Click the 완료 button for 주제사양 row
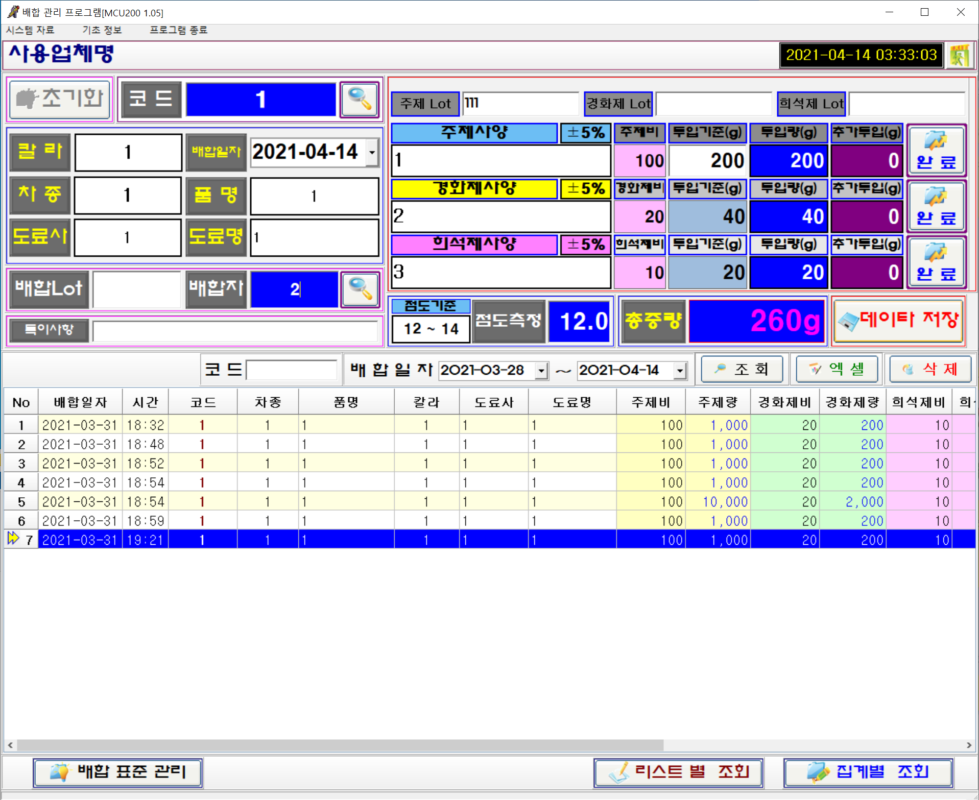 936,150
